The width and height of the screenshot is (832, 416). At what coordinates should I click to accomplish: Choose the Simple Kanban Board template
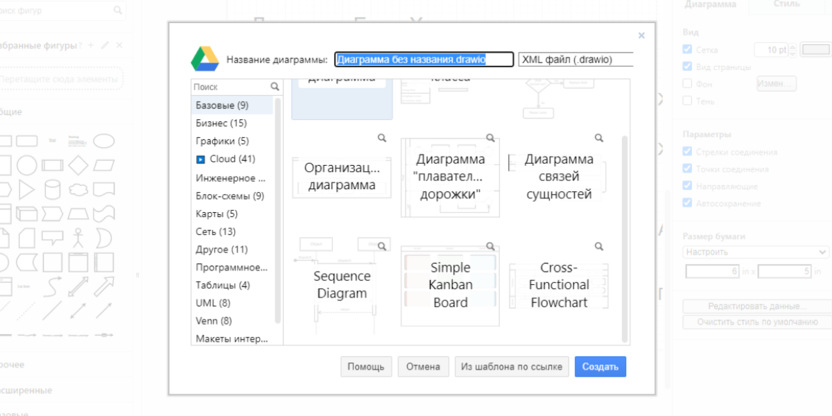click(450, 285)
